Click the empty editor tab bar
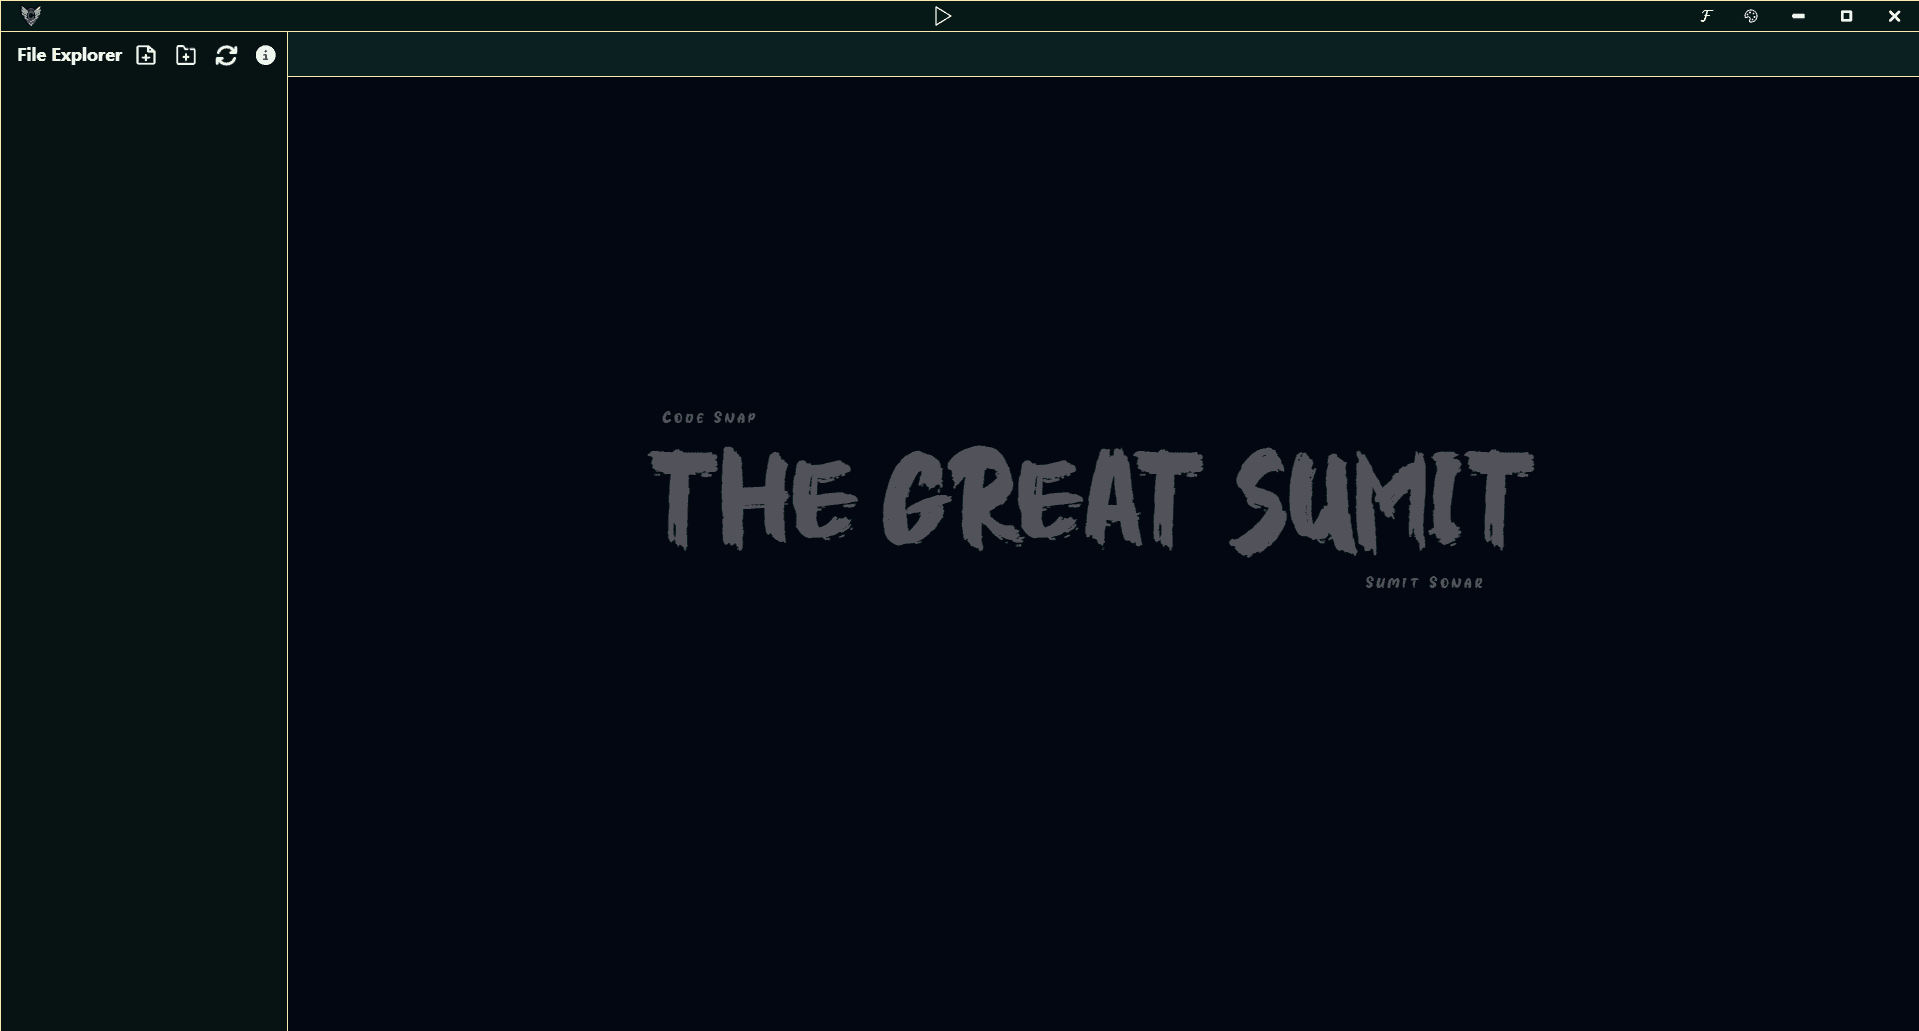The height and width of the screenshot is (1031, 1919). [1100, 54]
